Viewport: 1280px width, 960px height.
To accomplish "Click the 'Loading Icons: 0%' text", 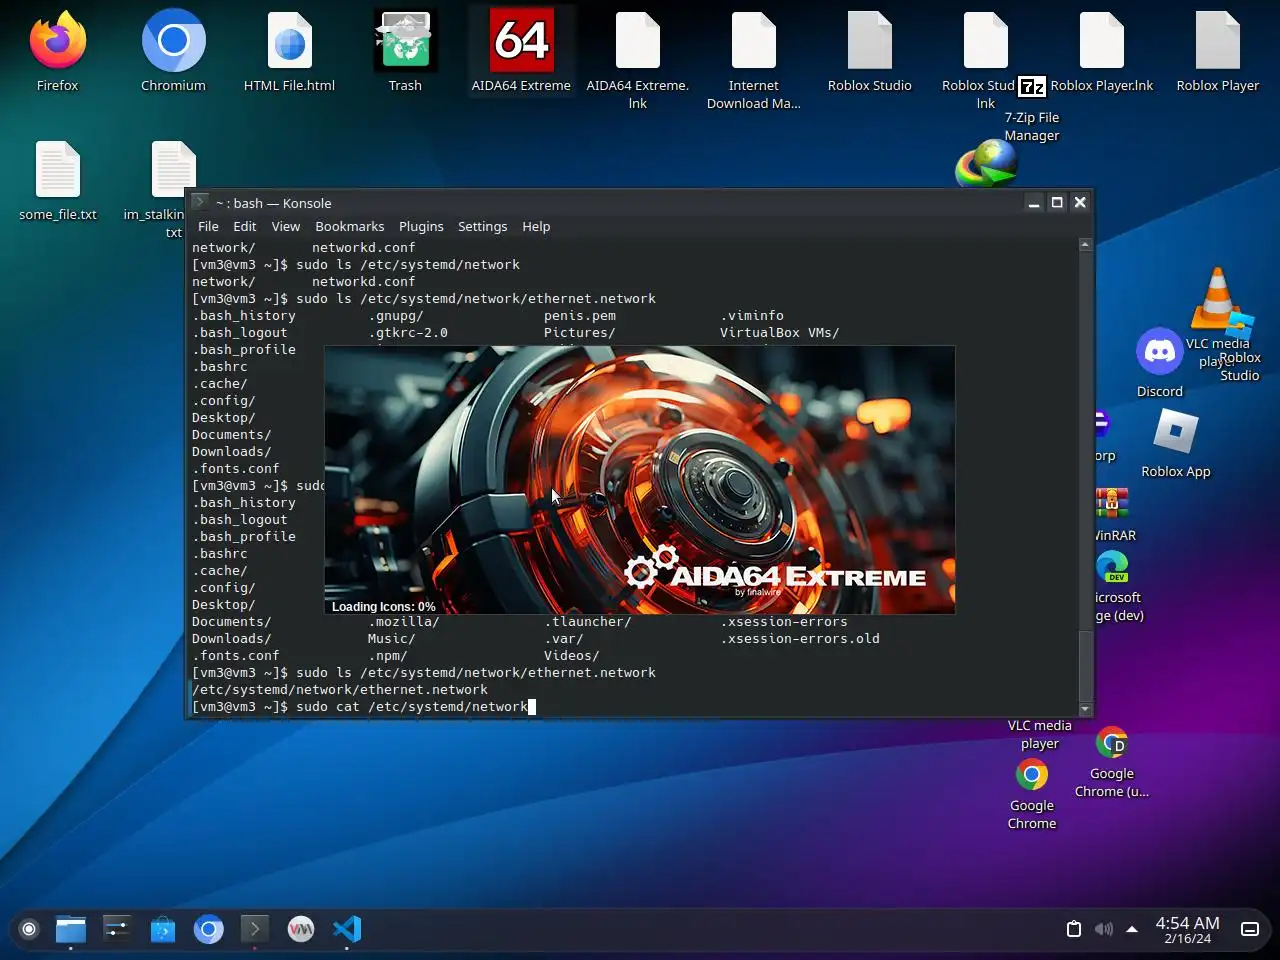I will pyautogui.click(x=384, y=607).
